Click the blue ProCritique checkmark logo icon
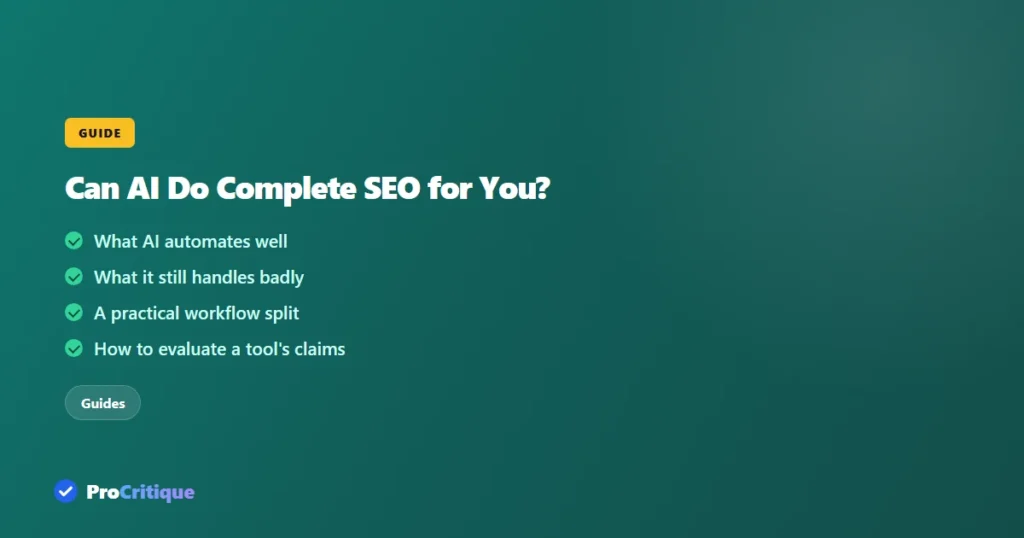Screen dimensions: 1024x538 pyautogui.click(x=65, y=491)
